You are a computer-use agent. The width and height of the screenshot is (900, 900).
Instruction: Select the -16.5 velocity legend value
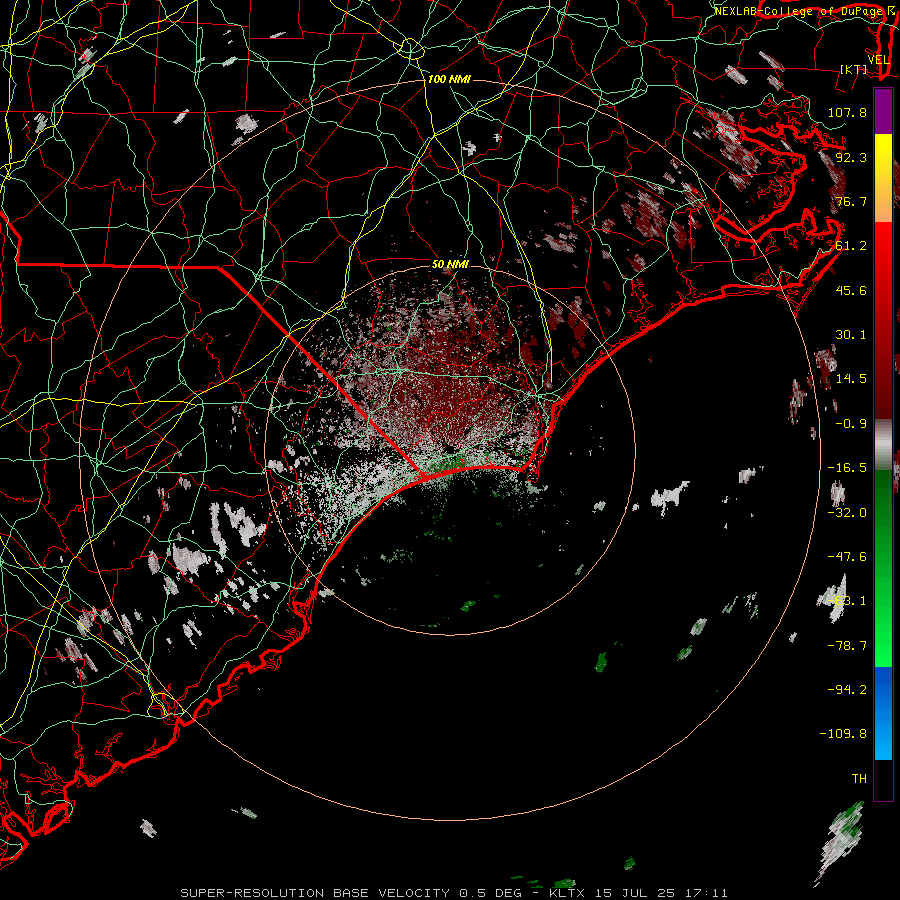point(847,468)
